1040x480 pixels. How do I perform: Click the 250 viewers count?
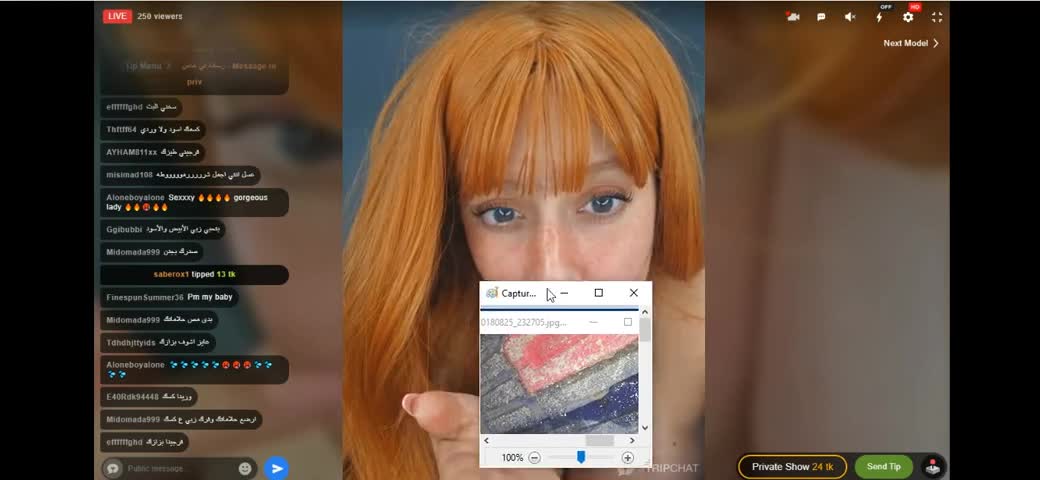click(160, 16)
